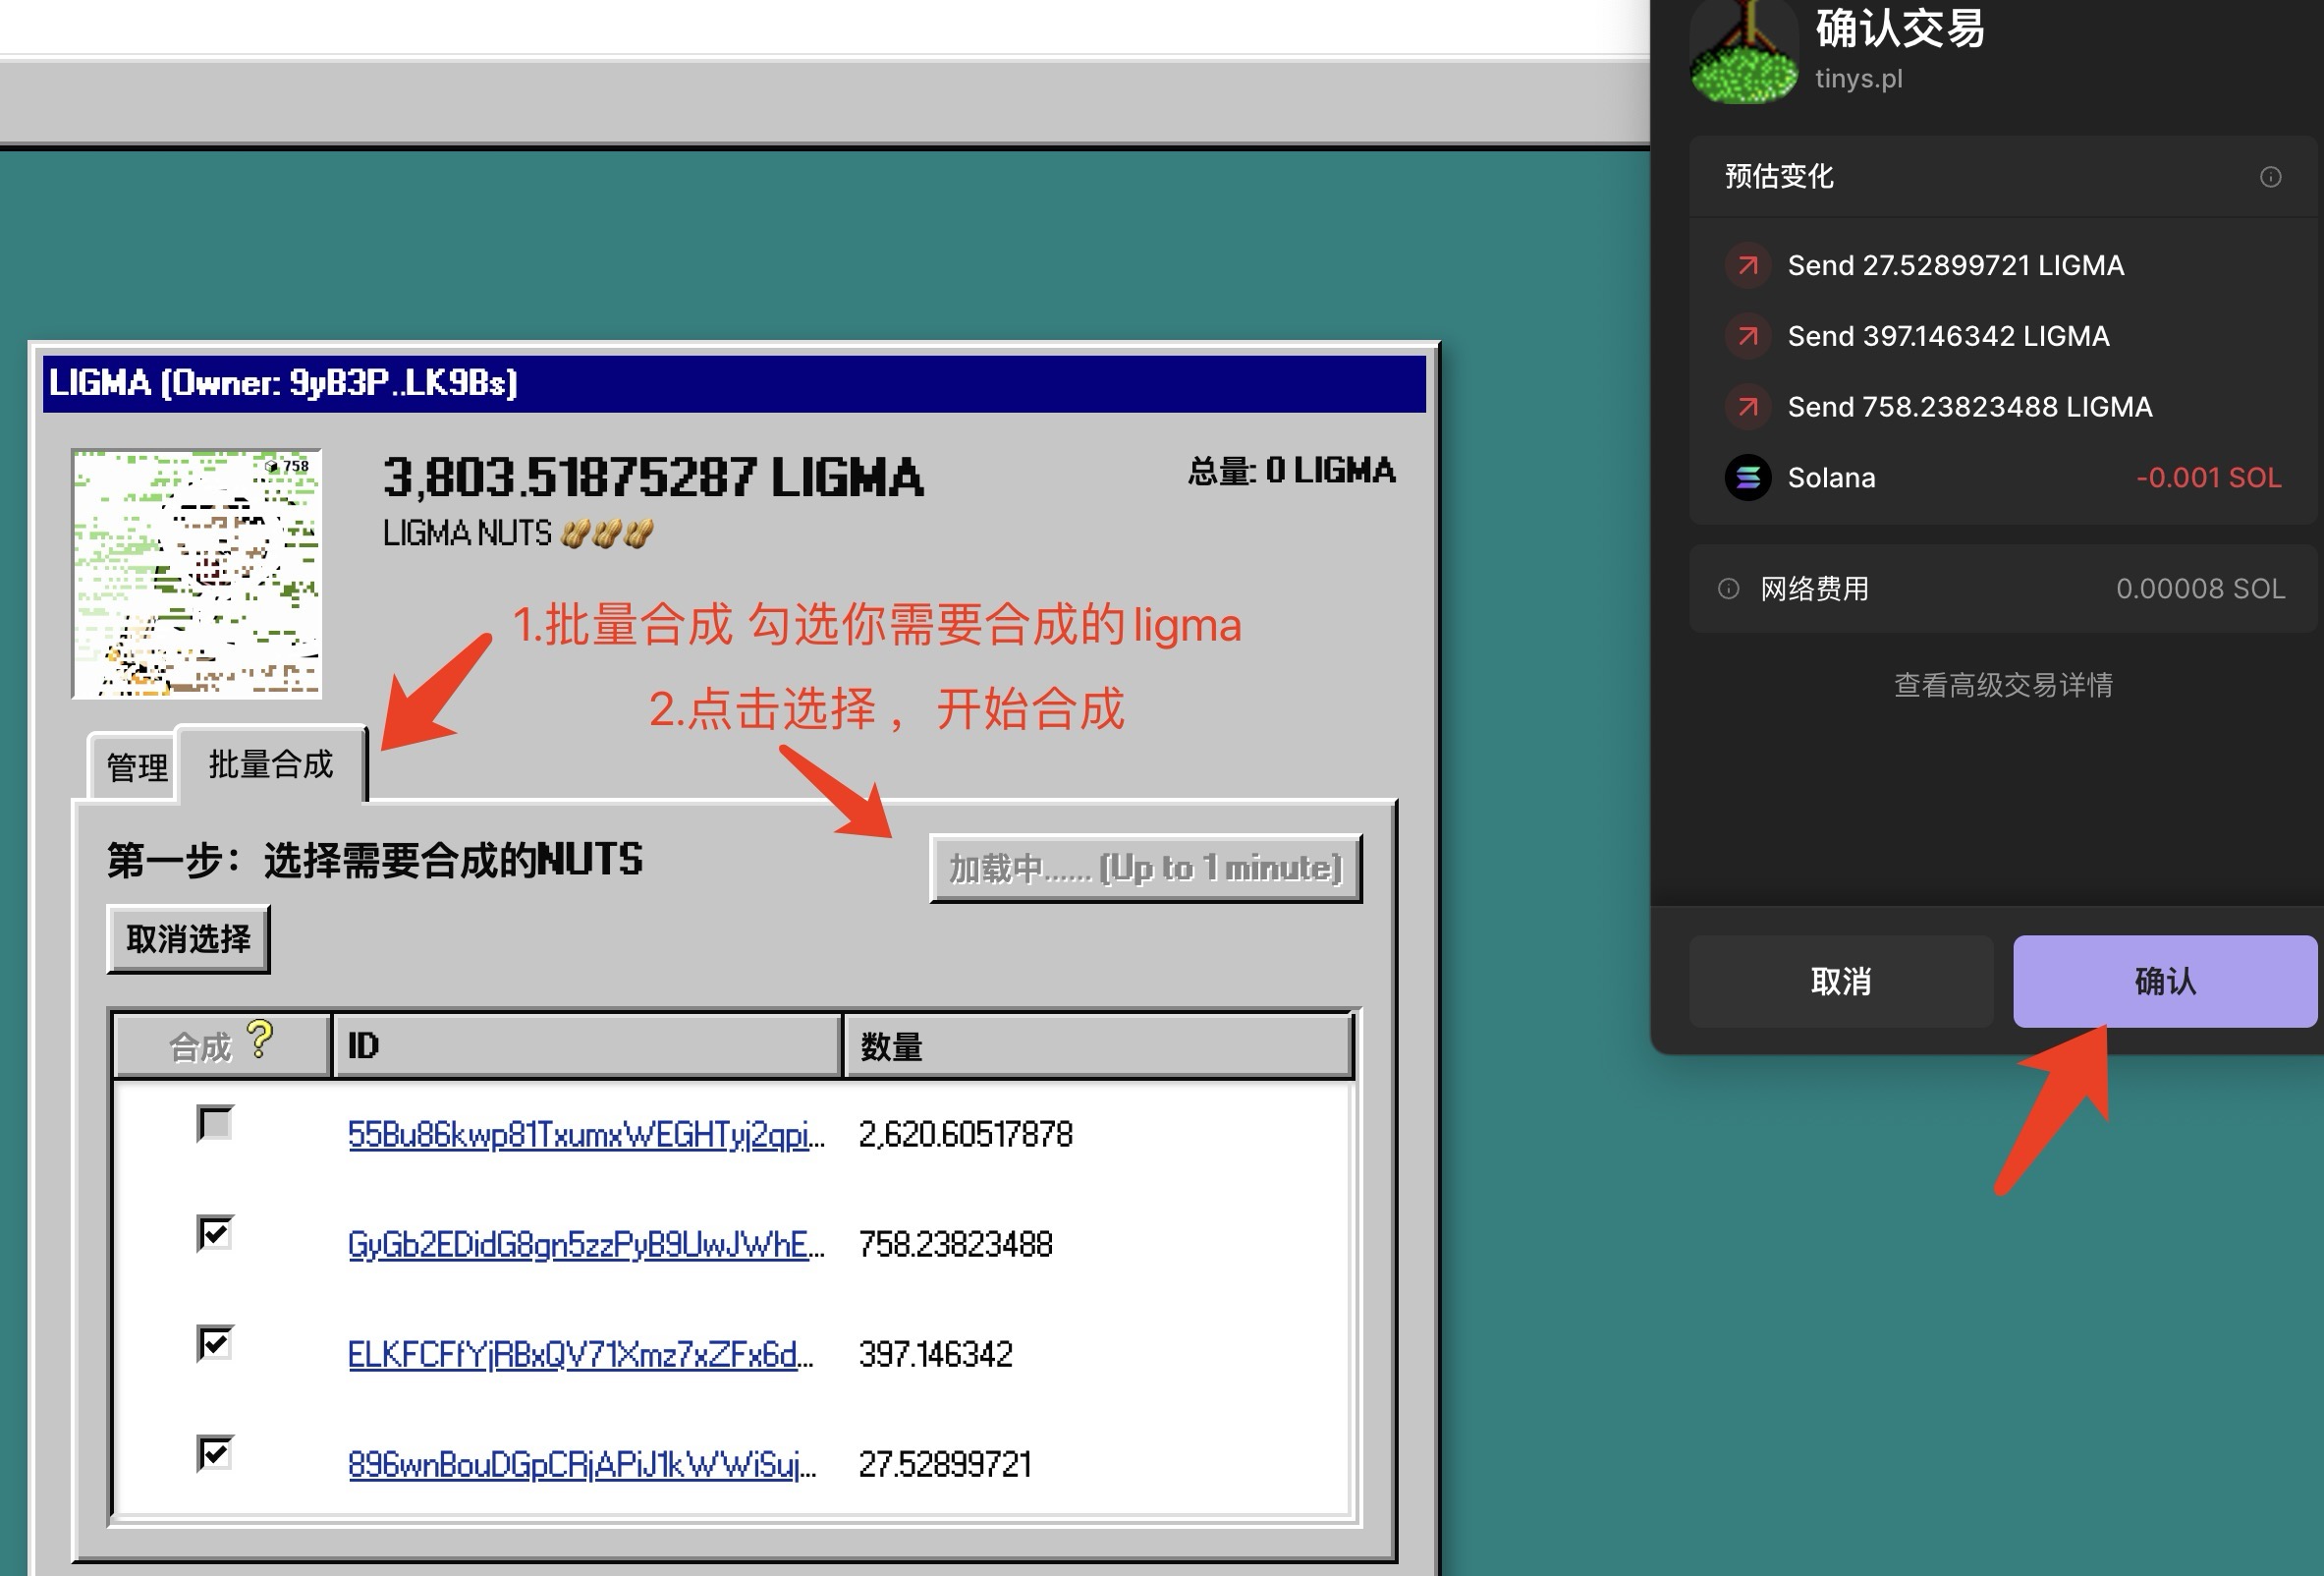The height and width of the screenshot is (1576, 2324).
Task: Click the ID column header
Action: (x=586, y=1046)
